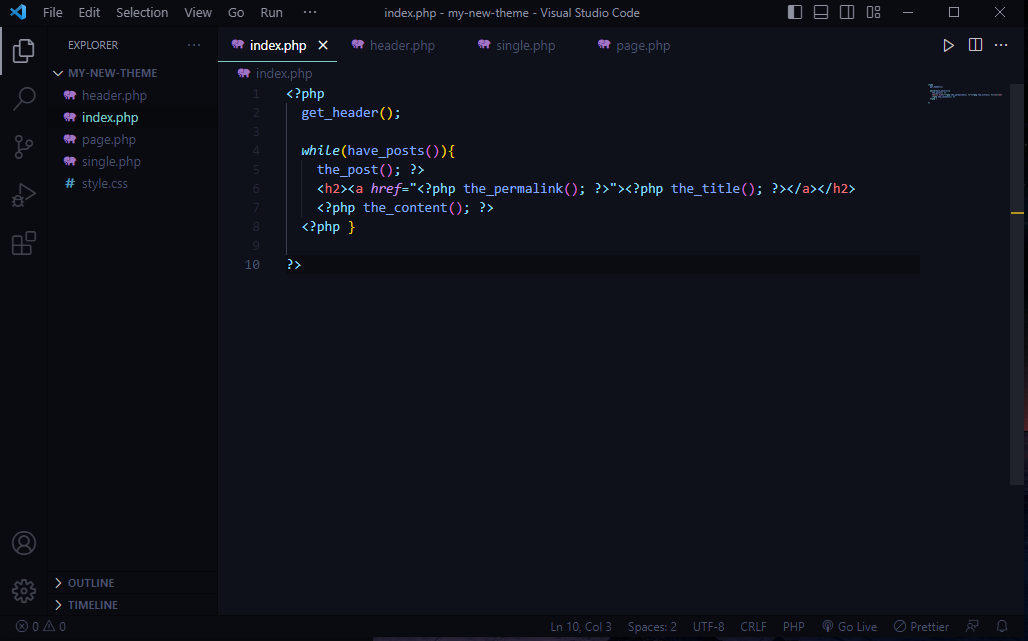Click the window title text in title bar
This screenshot has height=641, width=1028.
(512, 12)
